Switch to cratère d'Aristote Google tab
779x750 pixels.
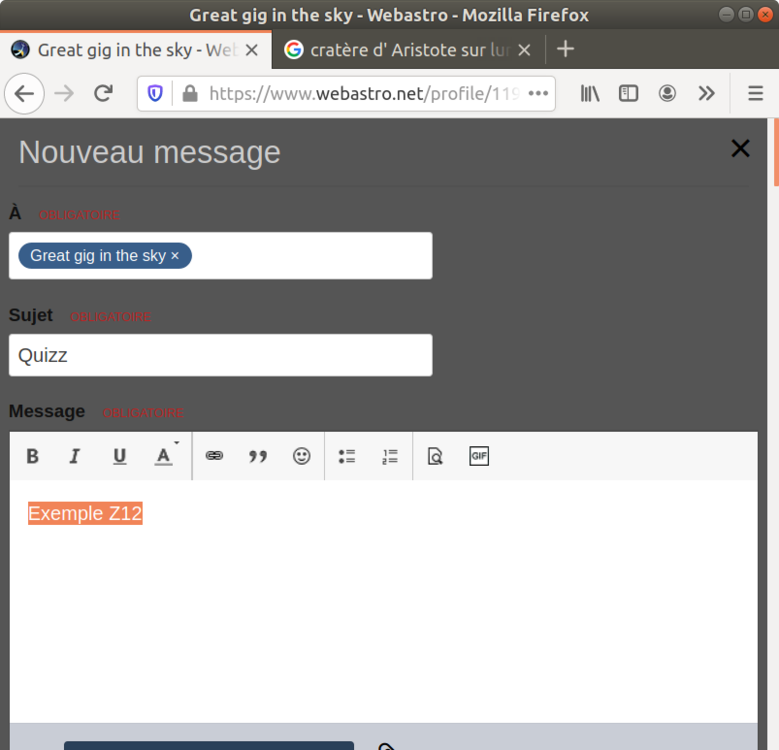(x=408, y=50)
